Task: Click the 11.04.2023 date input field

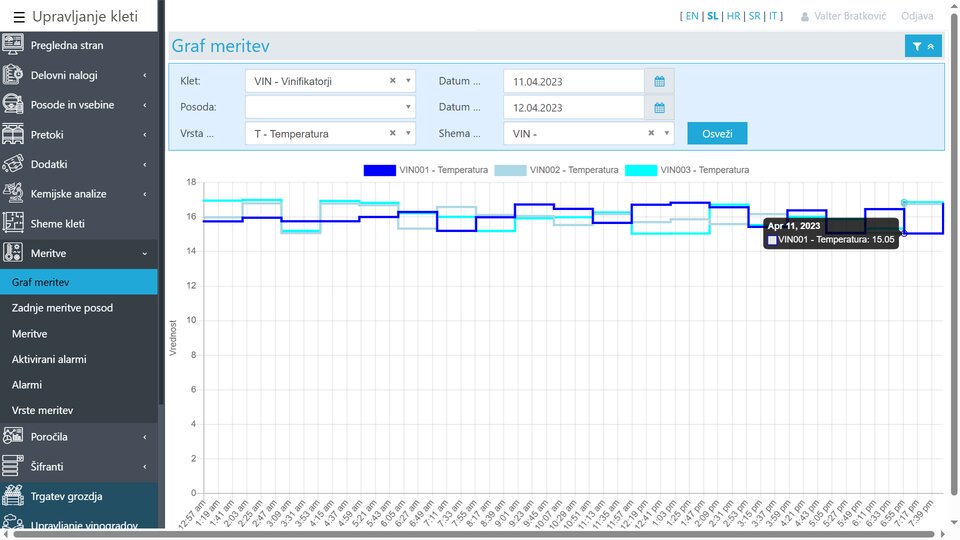Action: click(x=574, y=81)
